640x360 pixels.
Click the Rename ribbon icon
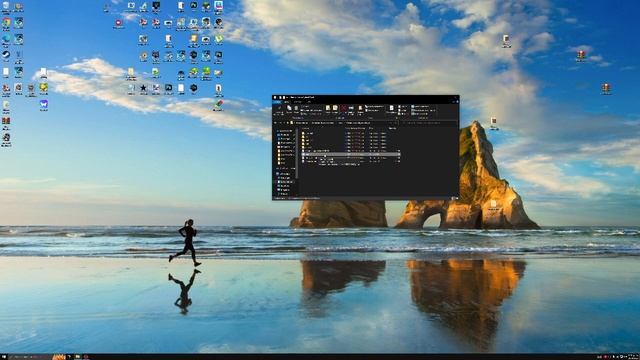(x=351, y=109)
